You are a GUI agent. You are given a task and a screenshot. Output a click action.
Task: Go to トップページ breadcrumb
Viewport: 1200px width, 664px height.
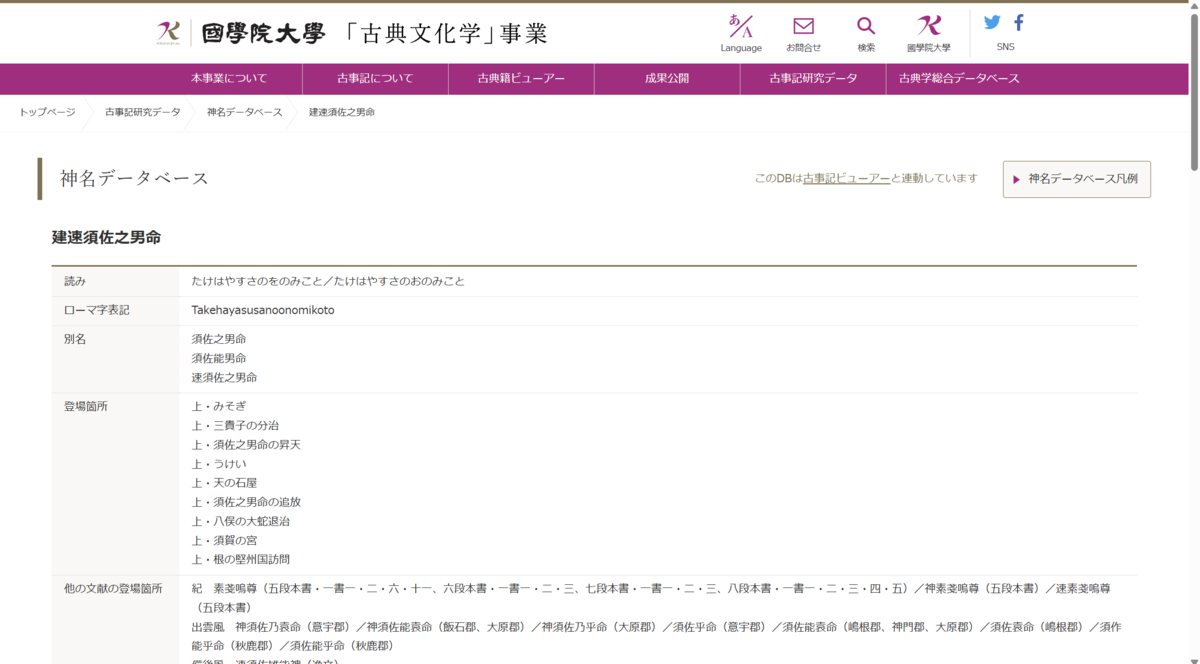[x=47, y=112]
